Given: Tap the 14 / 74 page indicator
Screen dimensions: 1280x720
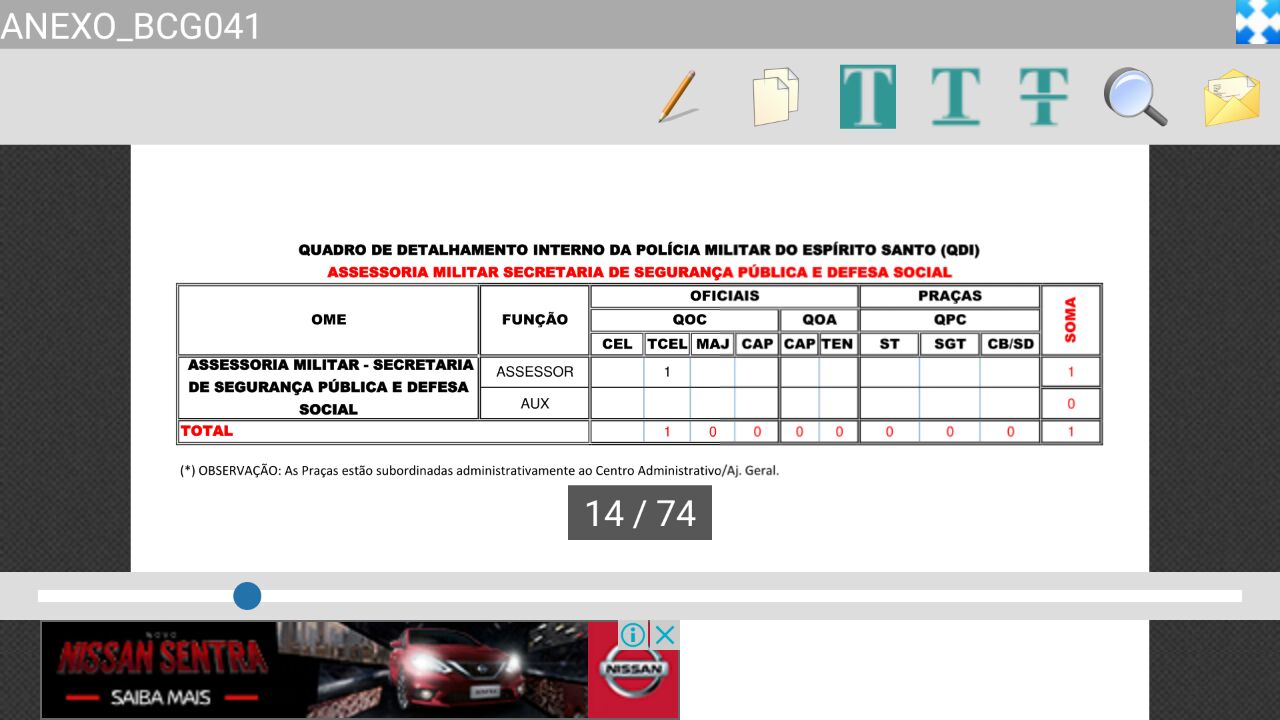Looking at the screenshot, I should click(640, 513).
